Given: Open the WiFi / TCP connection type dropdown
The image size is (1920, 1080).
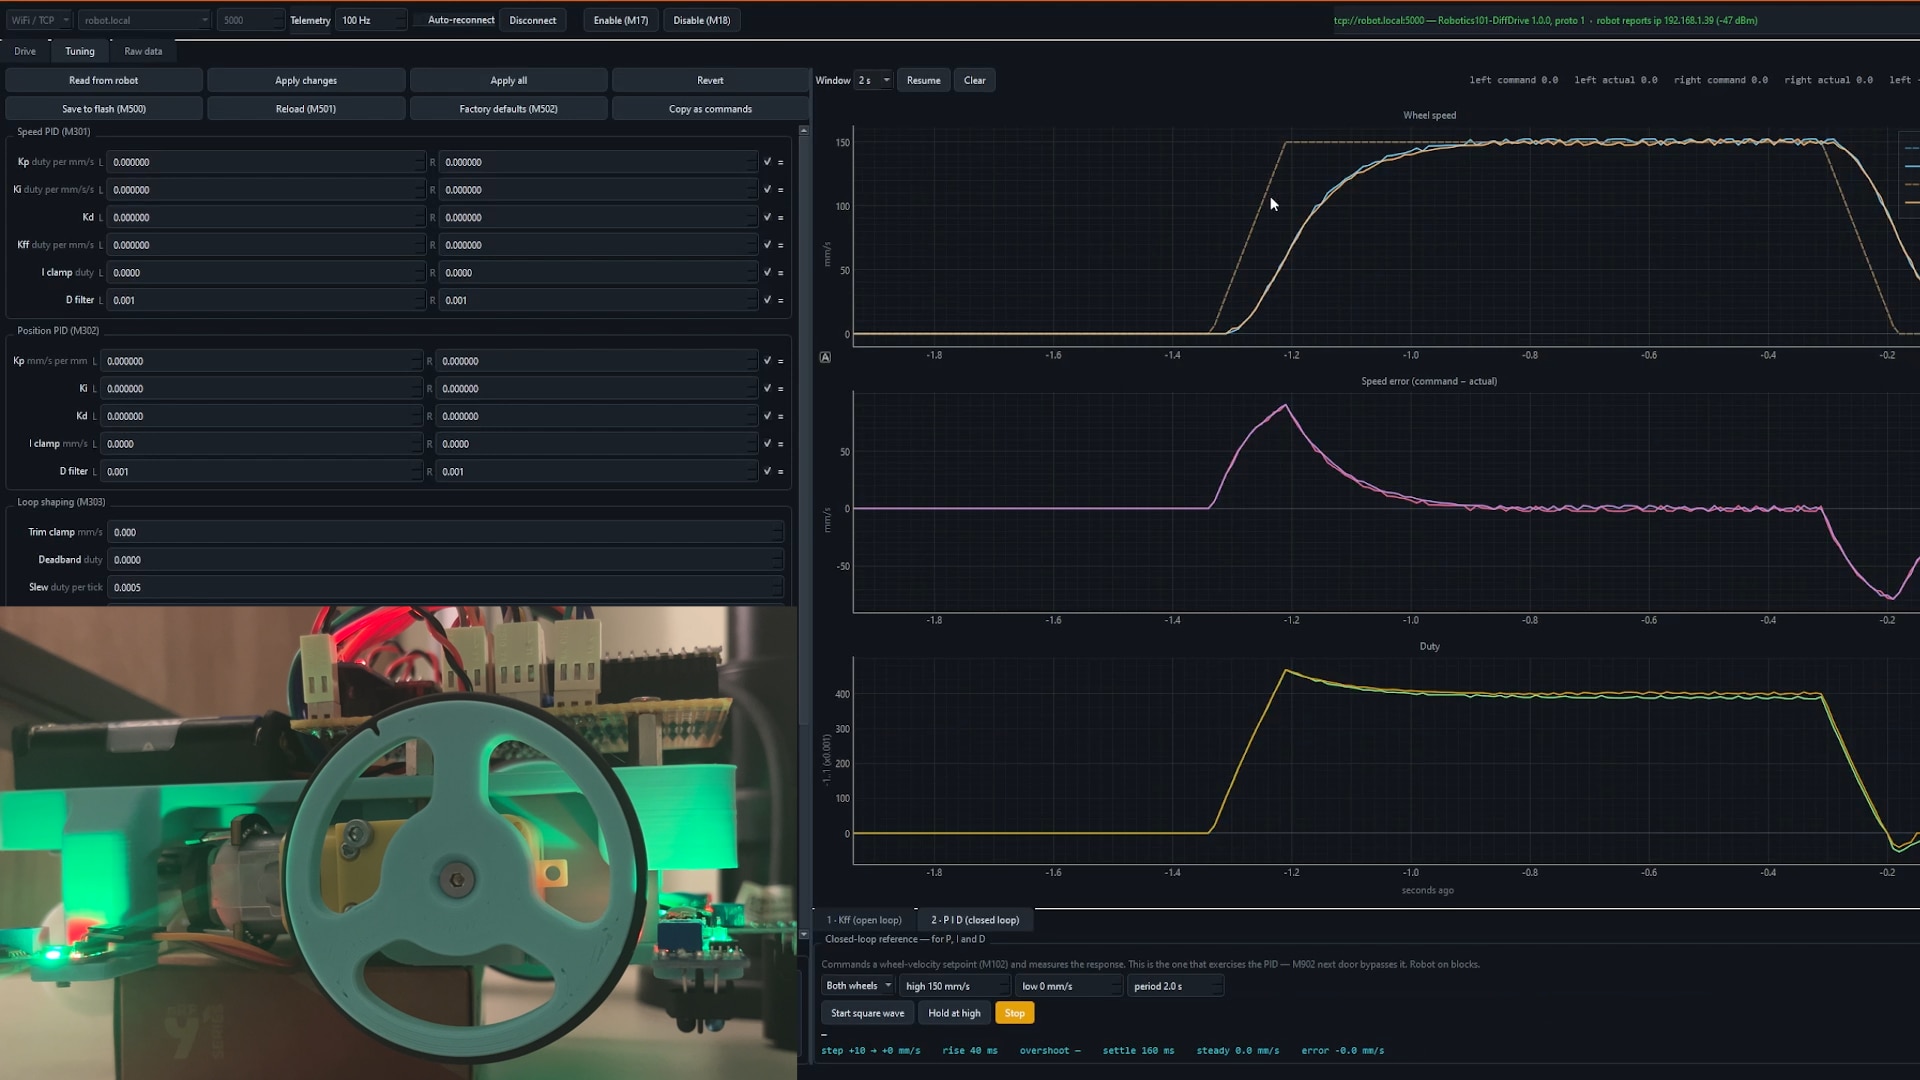Looking at the screenshot, I should tap(40, 20).
